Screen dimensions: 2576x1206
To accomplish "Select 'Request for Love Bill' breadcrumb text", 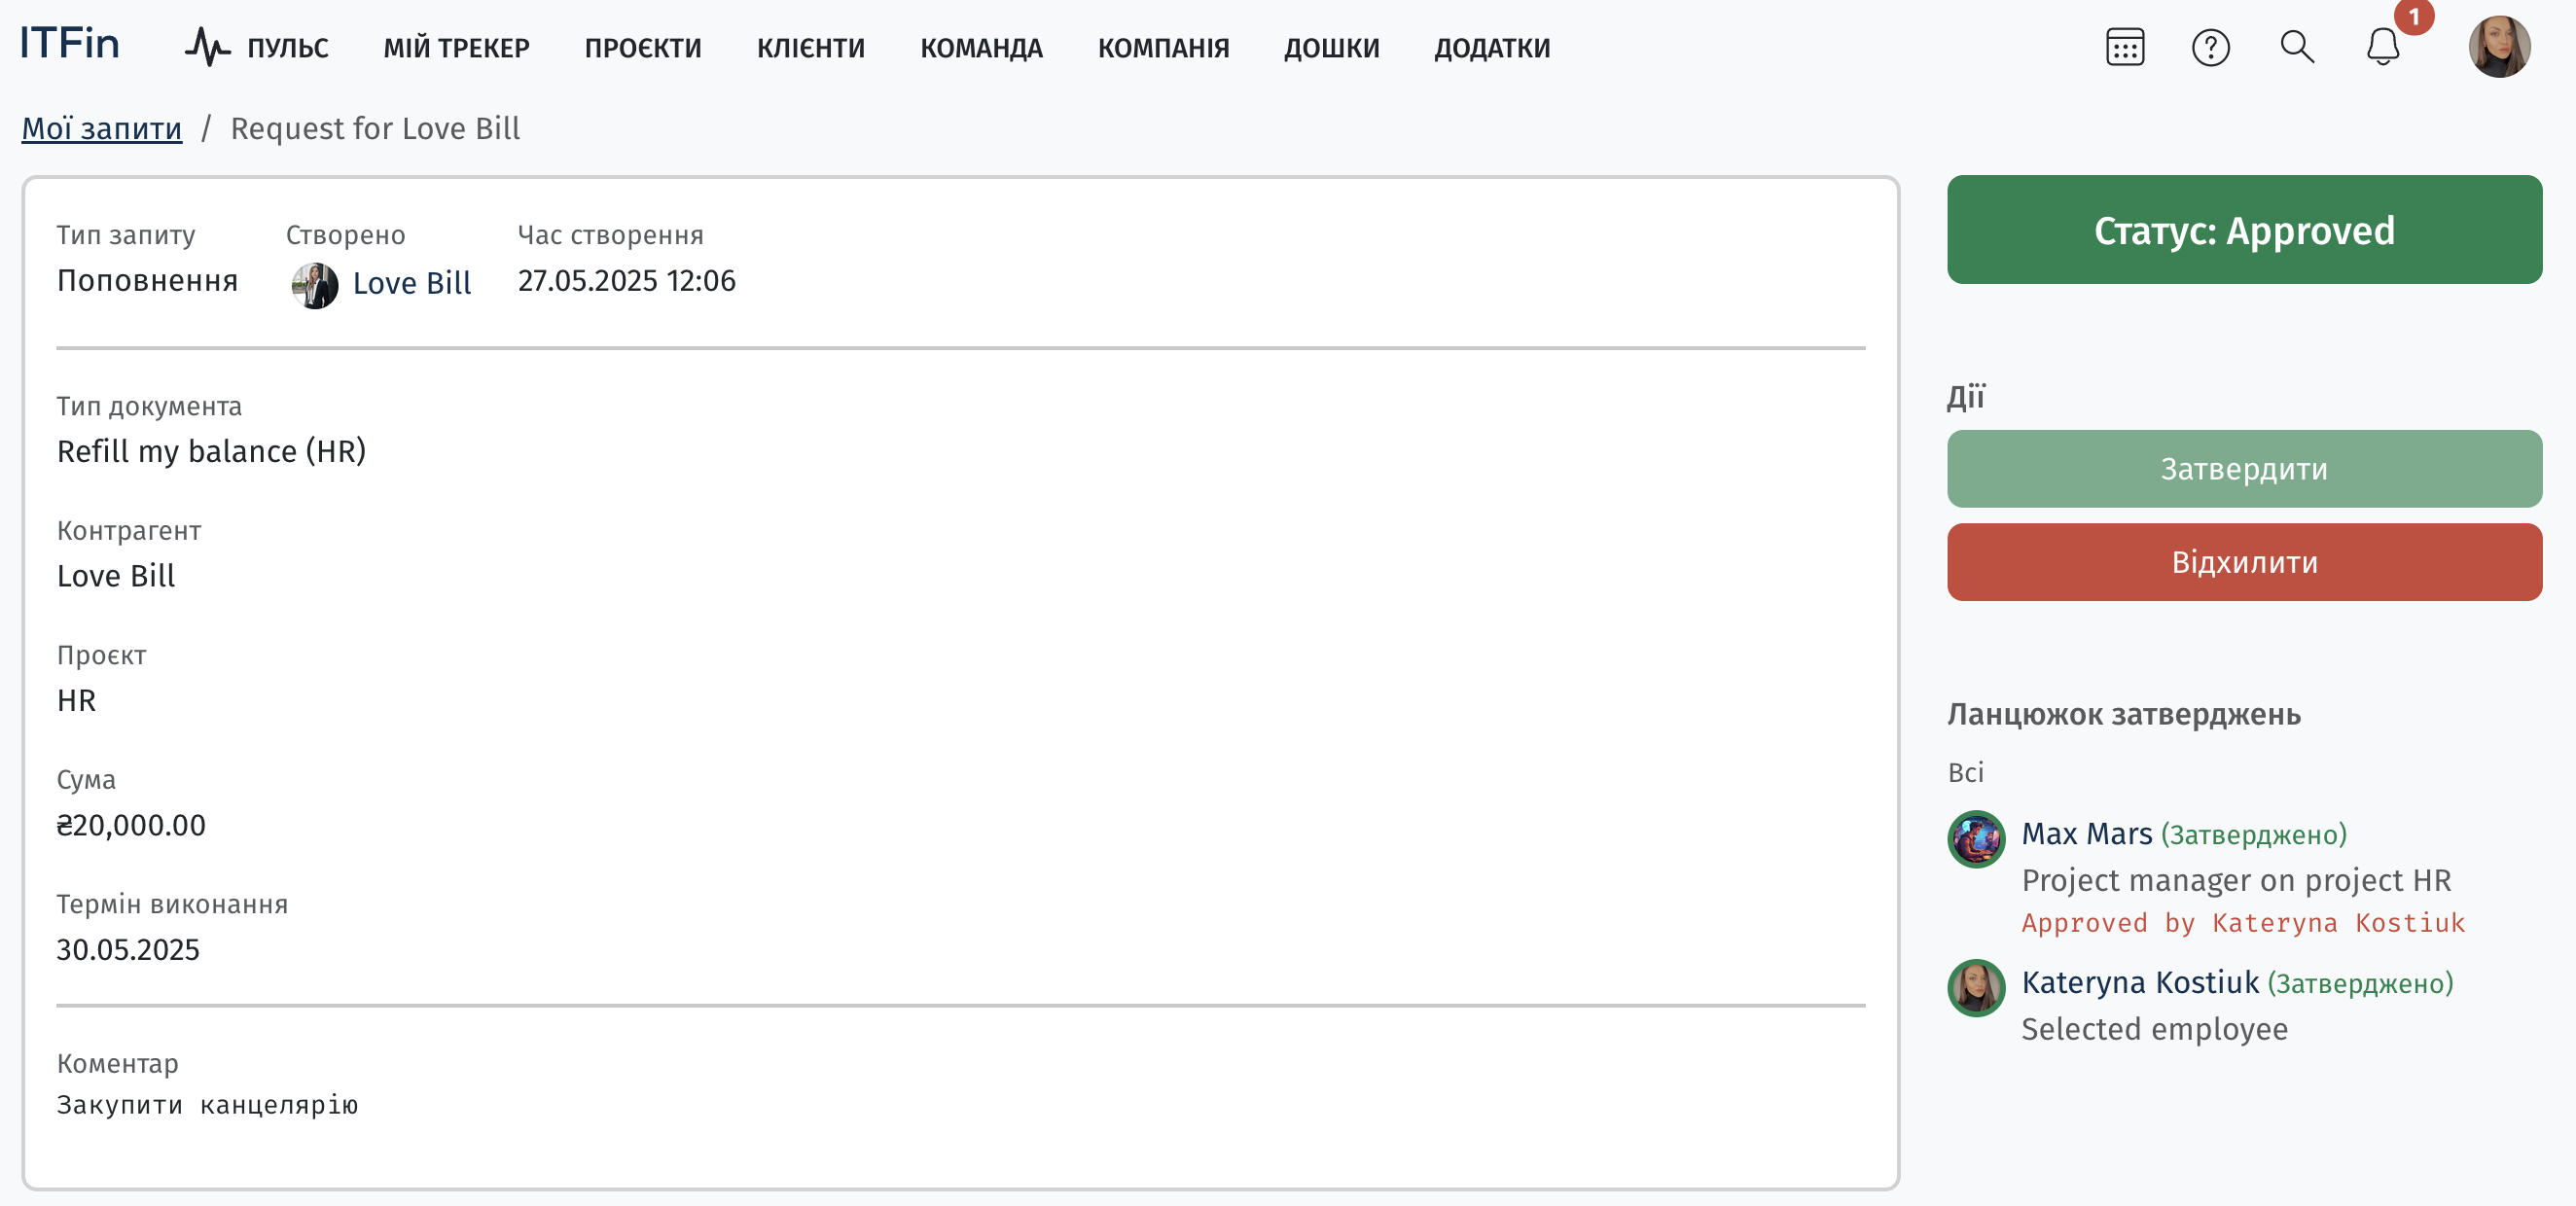I will coord(375,128).
